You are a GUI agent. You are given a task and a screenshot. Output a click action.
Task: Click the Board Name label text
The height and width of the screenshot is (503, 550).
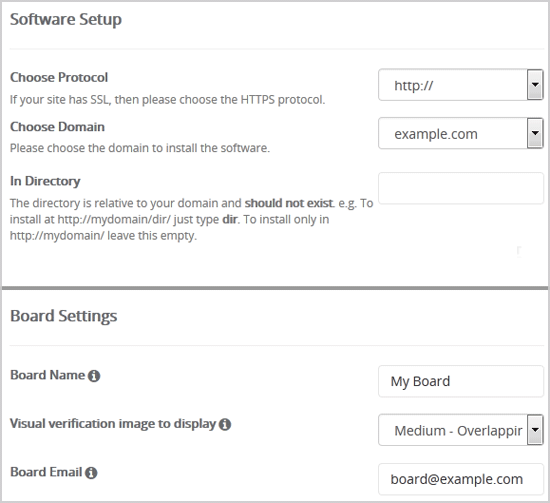tap(47, 375)
